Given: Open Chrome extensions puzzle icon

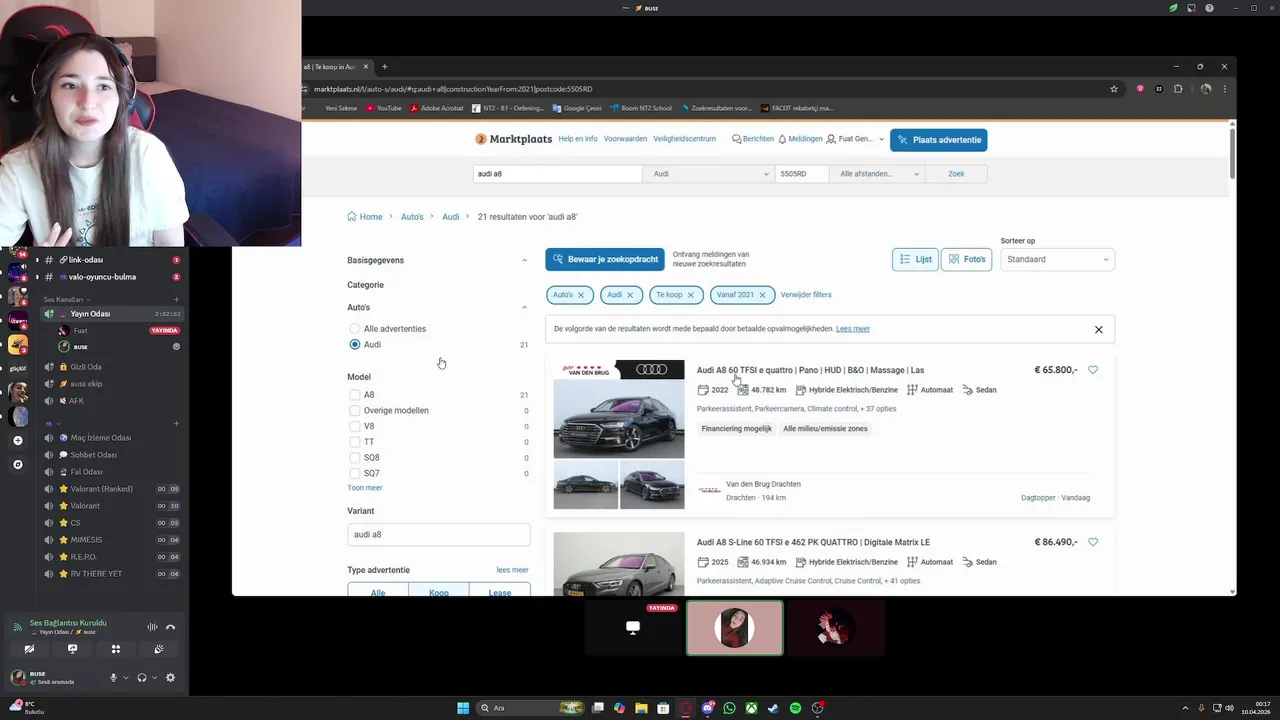Looking at the screenshot, I should click(x=1178, y=89).
